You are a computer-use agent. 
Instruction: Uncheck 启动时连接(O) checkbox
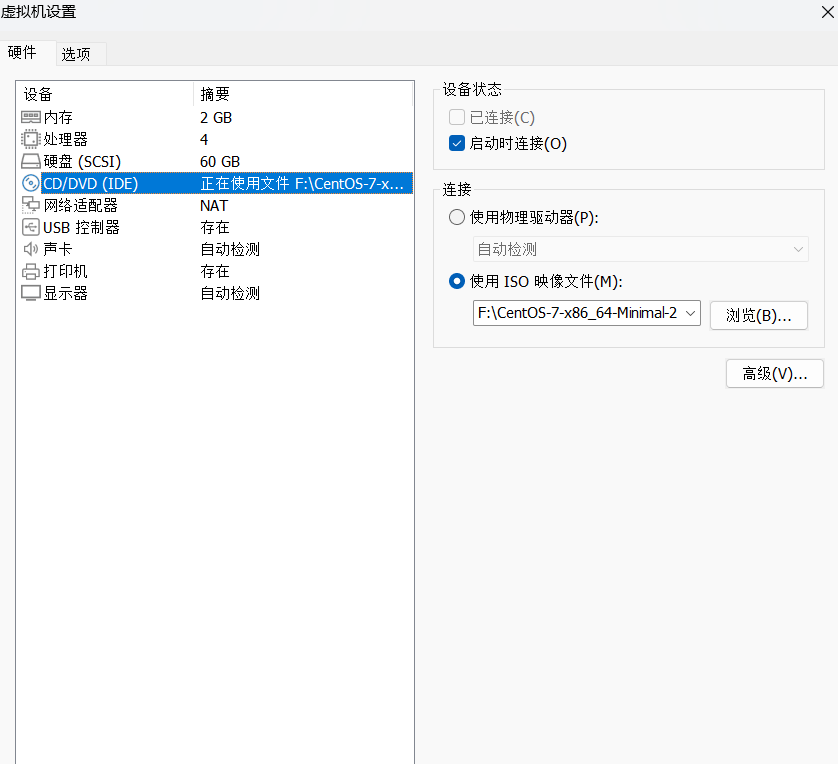(456, 143)
